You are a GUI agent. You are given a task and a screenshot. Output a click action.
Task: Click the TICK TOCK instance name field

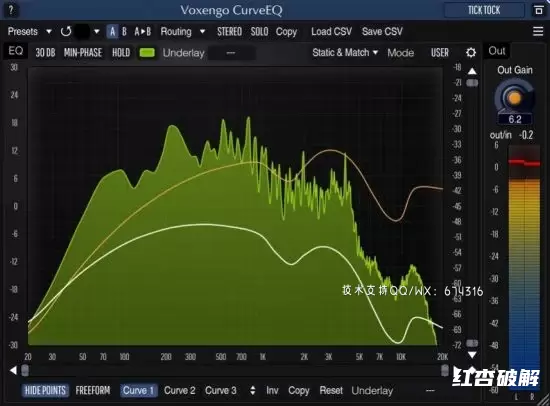(484, 10)
